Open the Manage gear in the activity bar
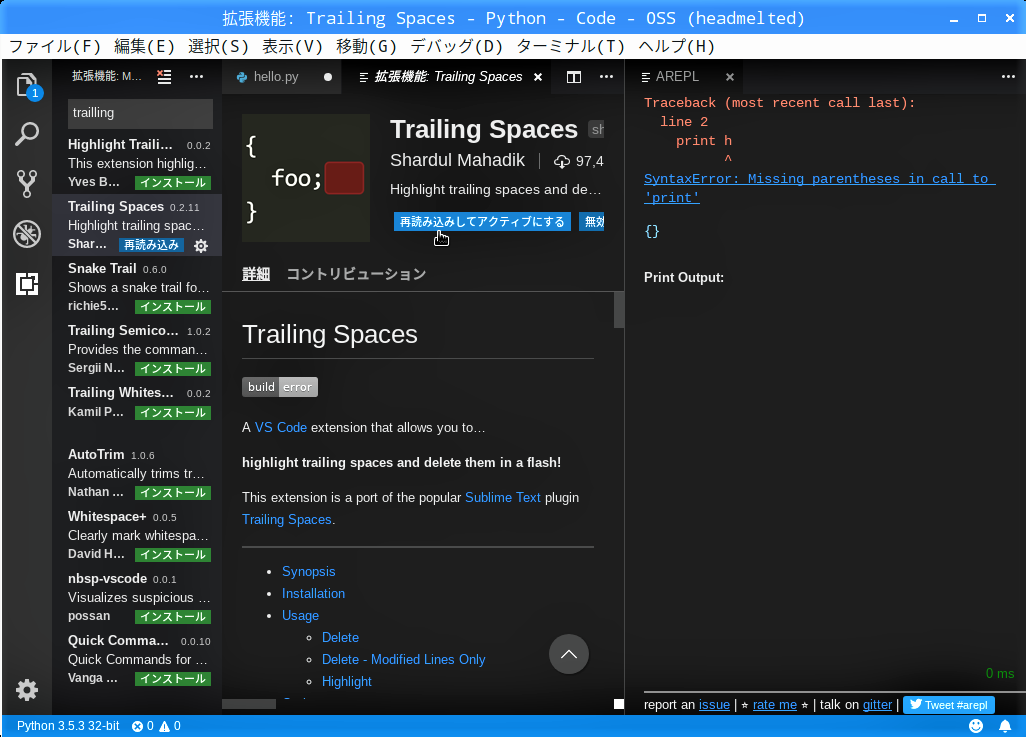1026x737 pixels. 27,690
